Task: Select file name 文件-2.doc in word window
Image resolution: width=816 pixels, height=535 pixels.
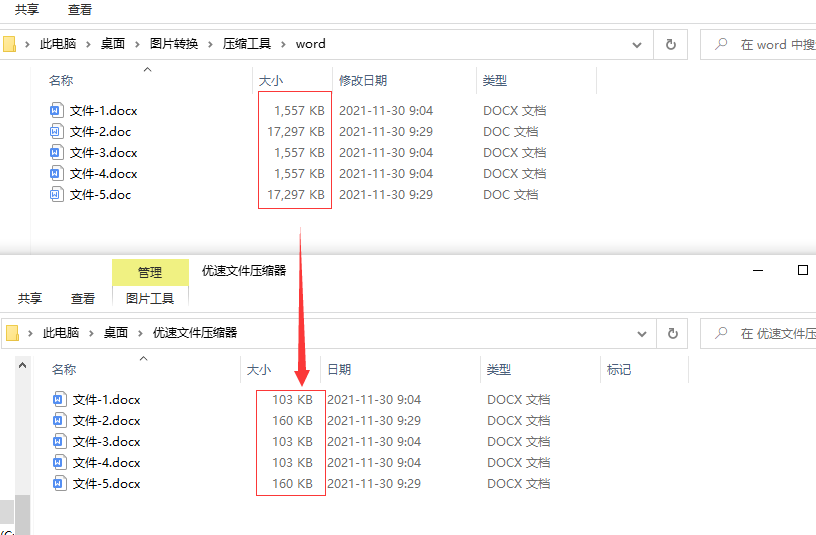Action: pos(100,132)
